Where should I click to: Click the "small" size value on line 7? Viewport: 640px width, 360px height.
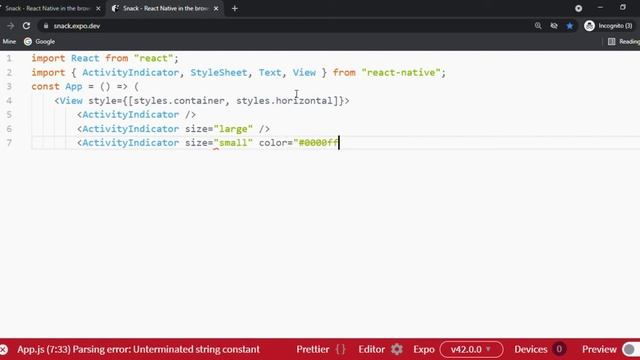point(233,143)
